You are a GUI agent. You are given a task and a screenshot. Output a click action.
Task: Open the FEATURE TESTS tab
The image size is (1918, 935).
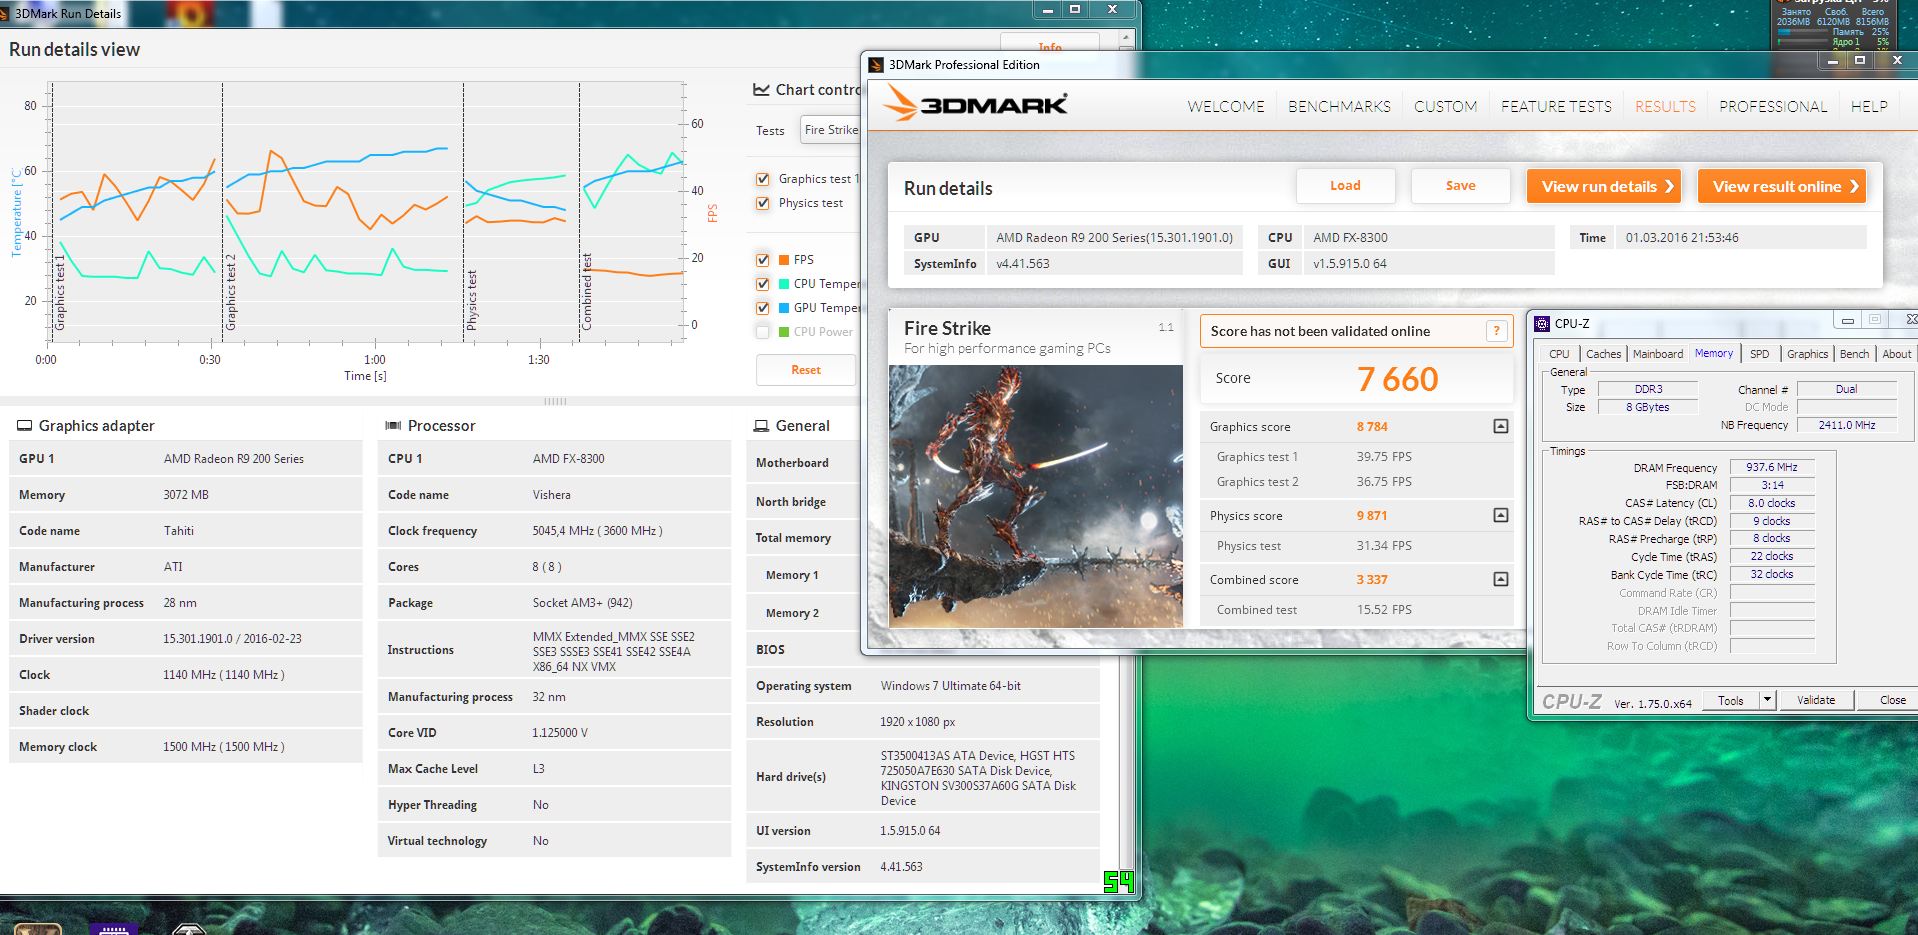[x=1556, y=107]
